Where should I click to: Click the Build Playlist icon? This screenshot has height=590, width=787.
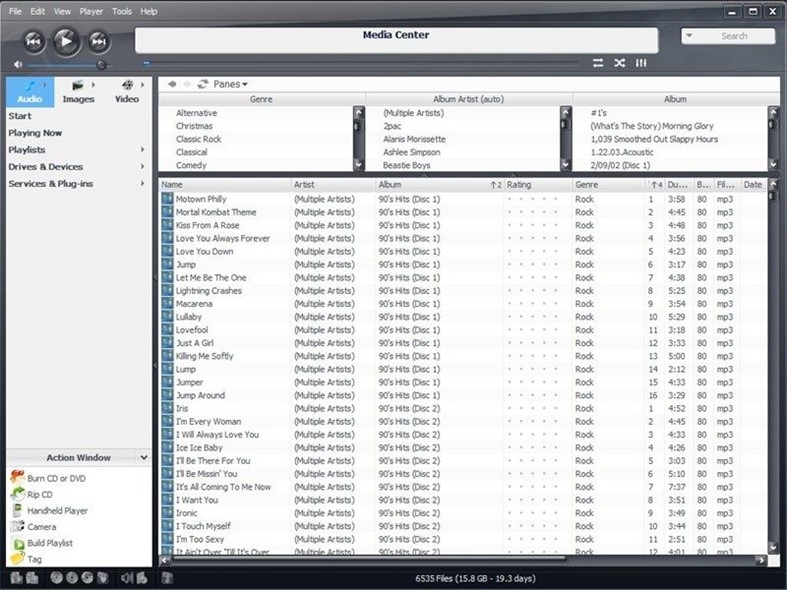pos(18,542)
